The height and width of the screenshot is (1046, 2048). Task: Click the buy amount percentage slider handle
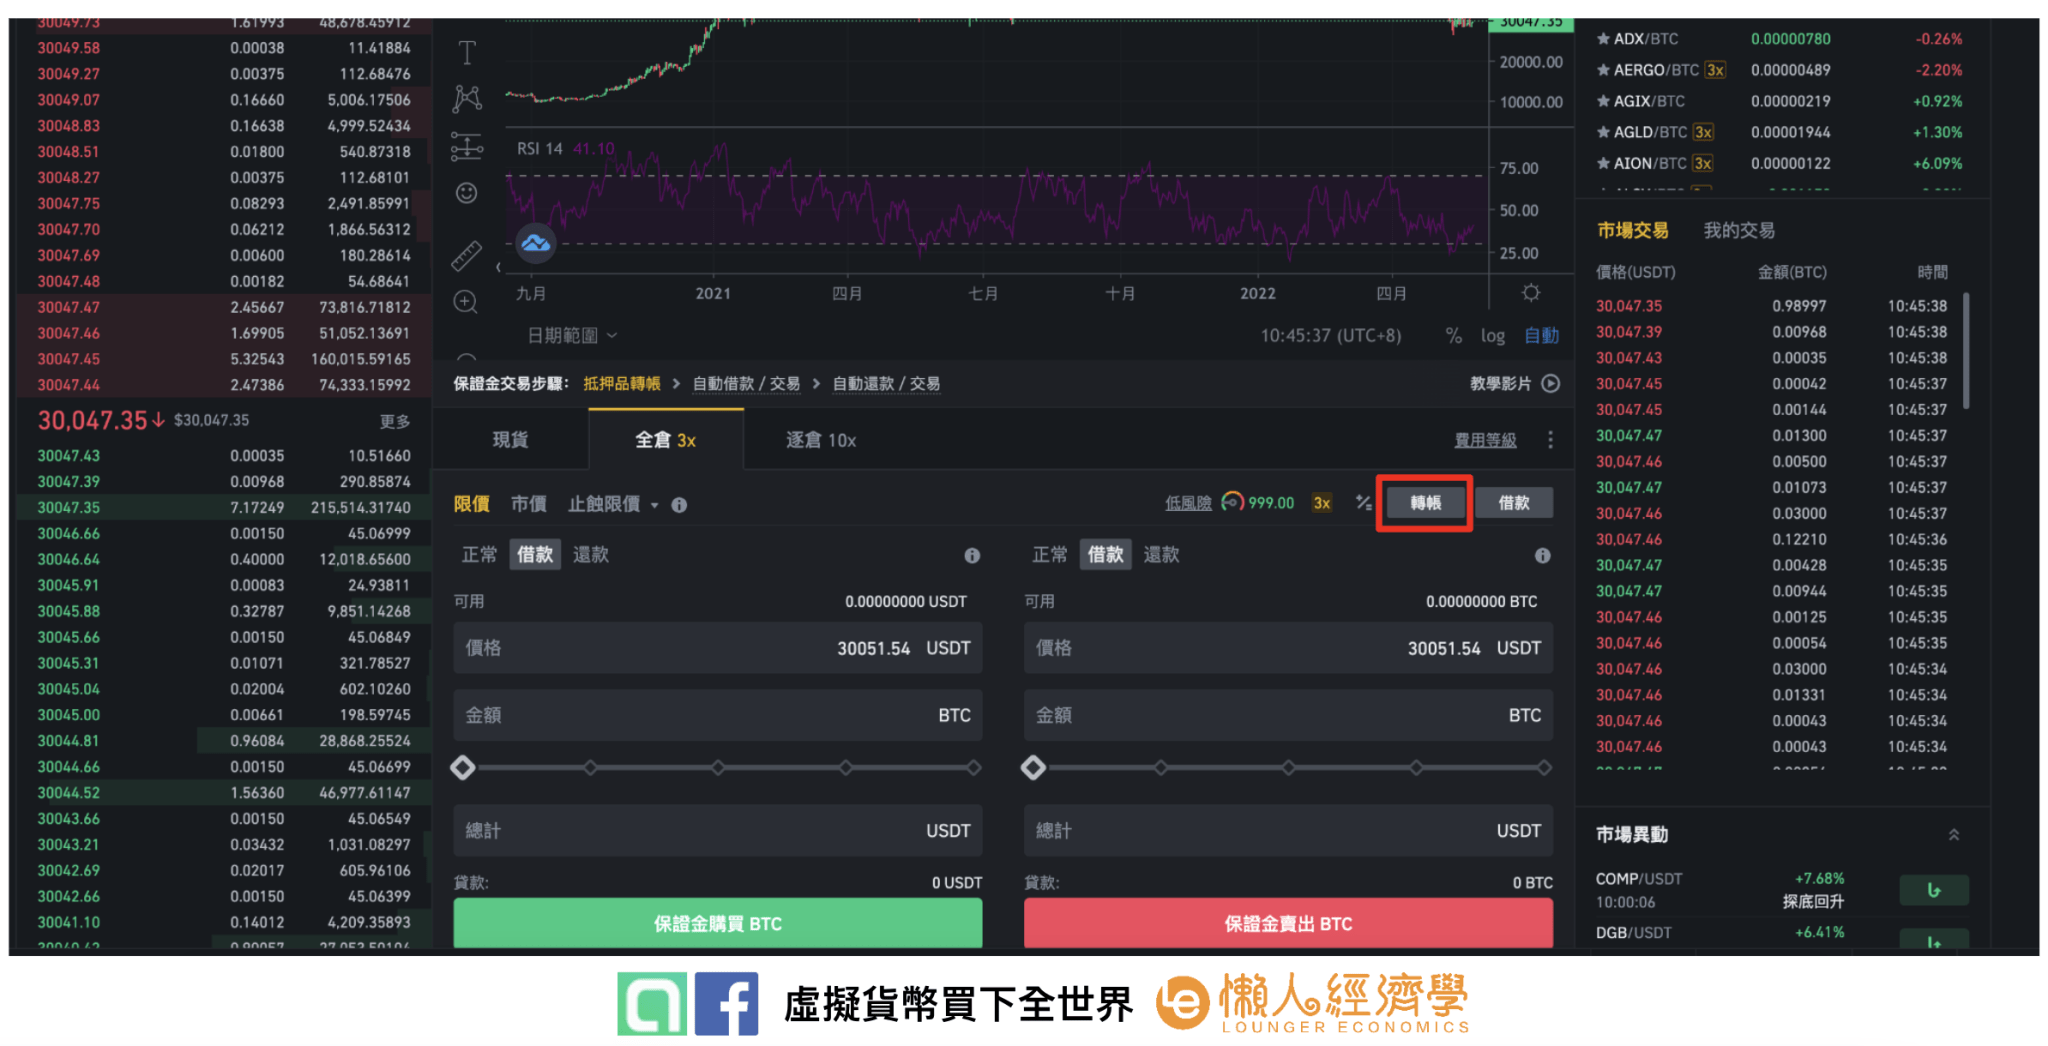click(x=463, y=768)
